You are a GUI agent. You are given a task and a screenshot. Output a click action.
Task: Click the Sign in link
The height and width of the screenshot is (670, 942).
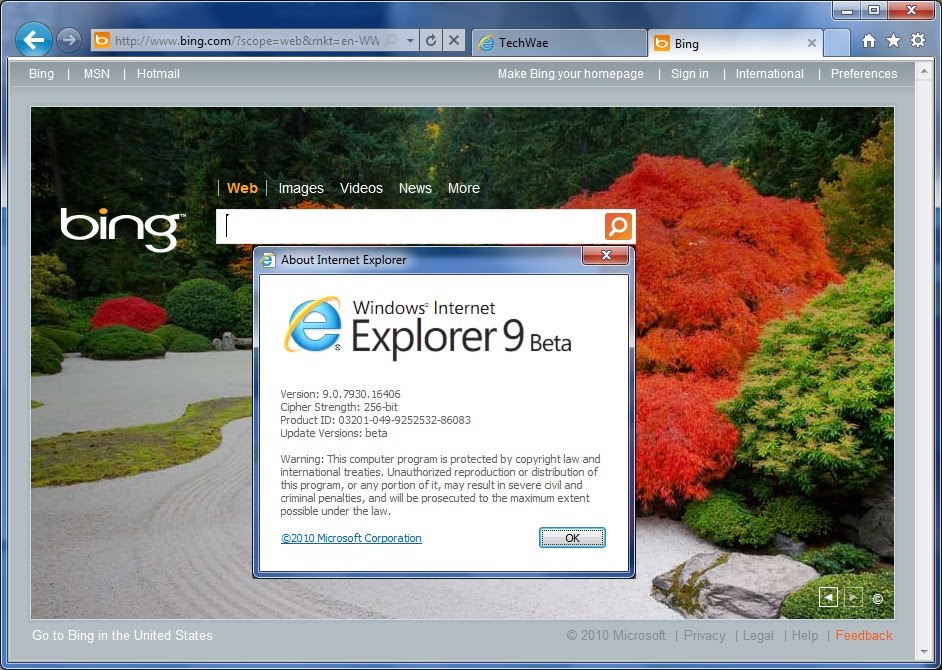690,74
